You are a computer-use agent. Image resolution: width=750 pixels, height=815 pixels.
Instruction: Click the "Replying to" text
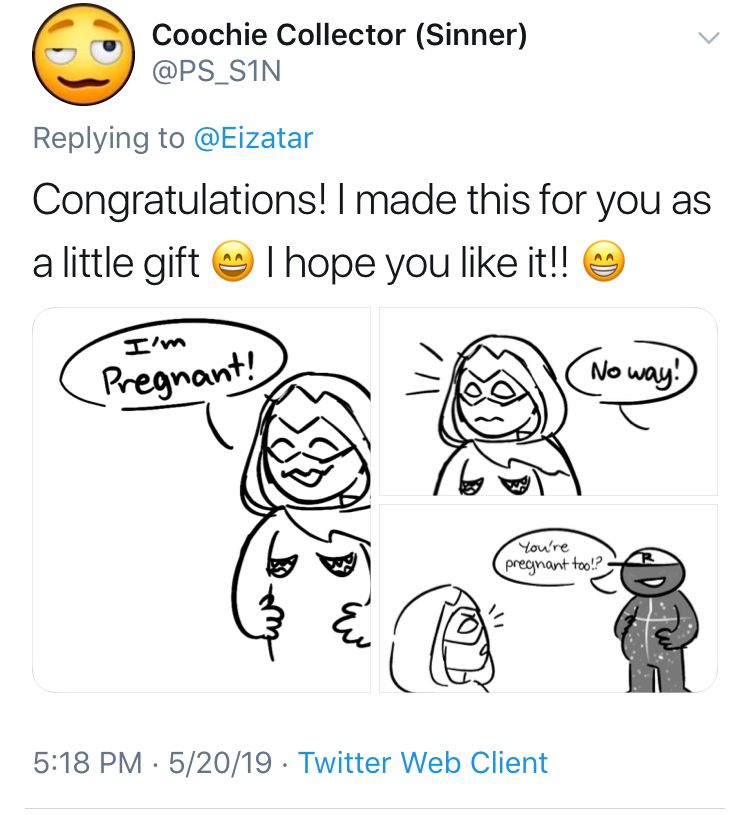click(x=109, y=138)
